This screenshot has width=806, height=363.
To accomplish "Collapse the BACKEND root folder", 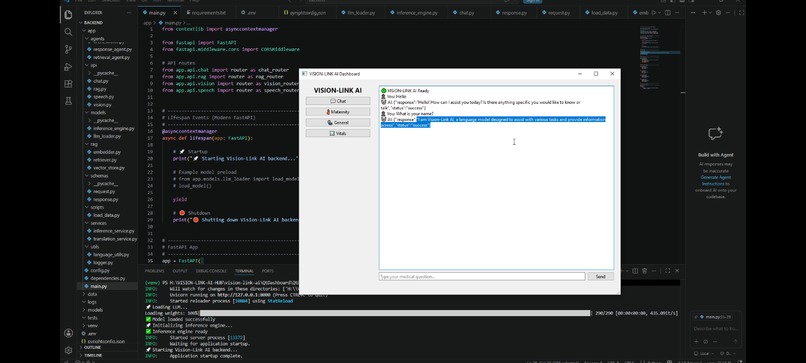I will (x=109, y=23).
